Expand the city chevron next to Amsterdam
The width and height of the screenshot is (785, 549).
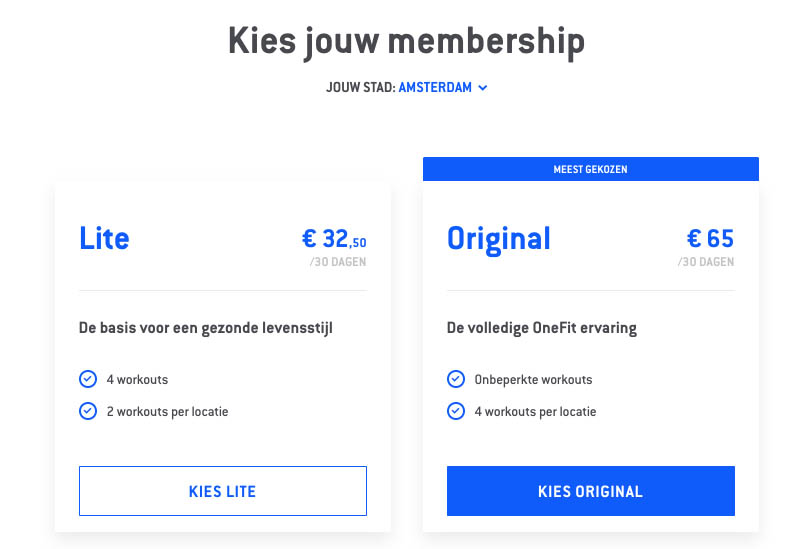click(483, 88)
